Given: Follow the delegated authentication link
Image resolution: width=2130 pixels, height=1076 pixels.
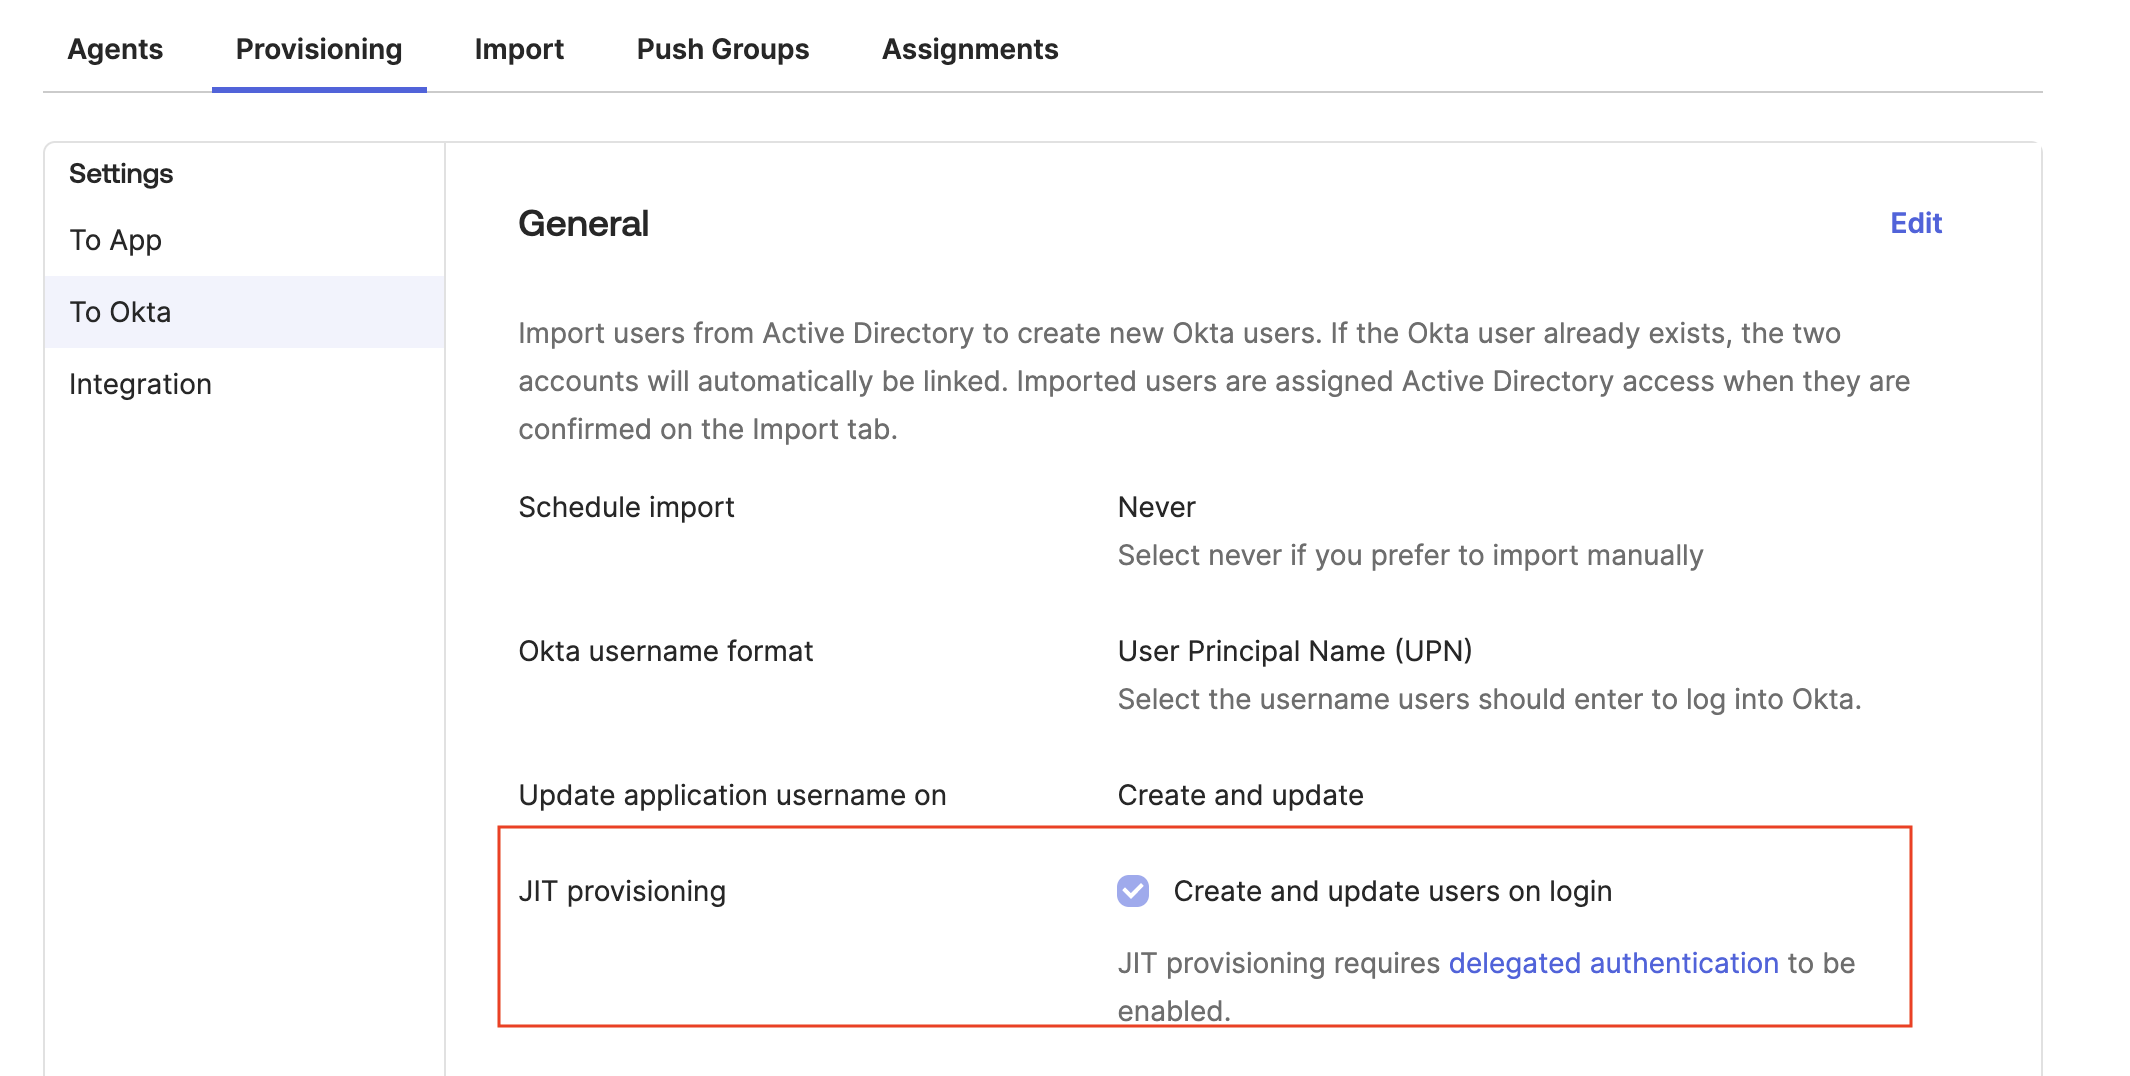Looking at the screenshot, I should pyautogui.click(x=1613, y=963).
